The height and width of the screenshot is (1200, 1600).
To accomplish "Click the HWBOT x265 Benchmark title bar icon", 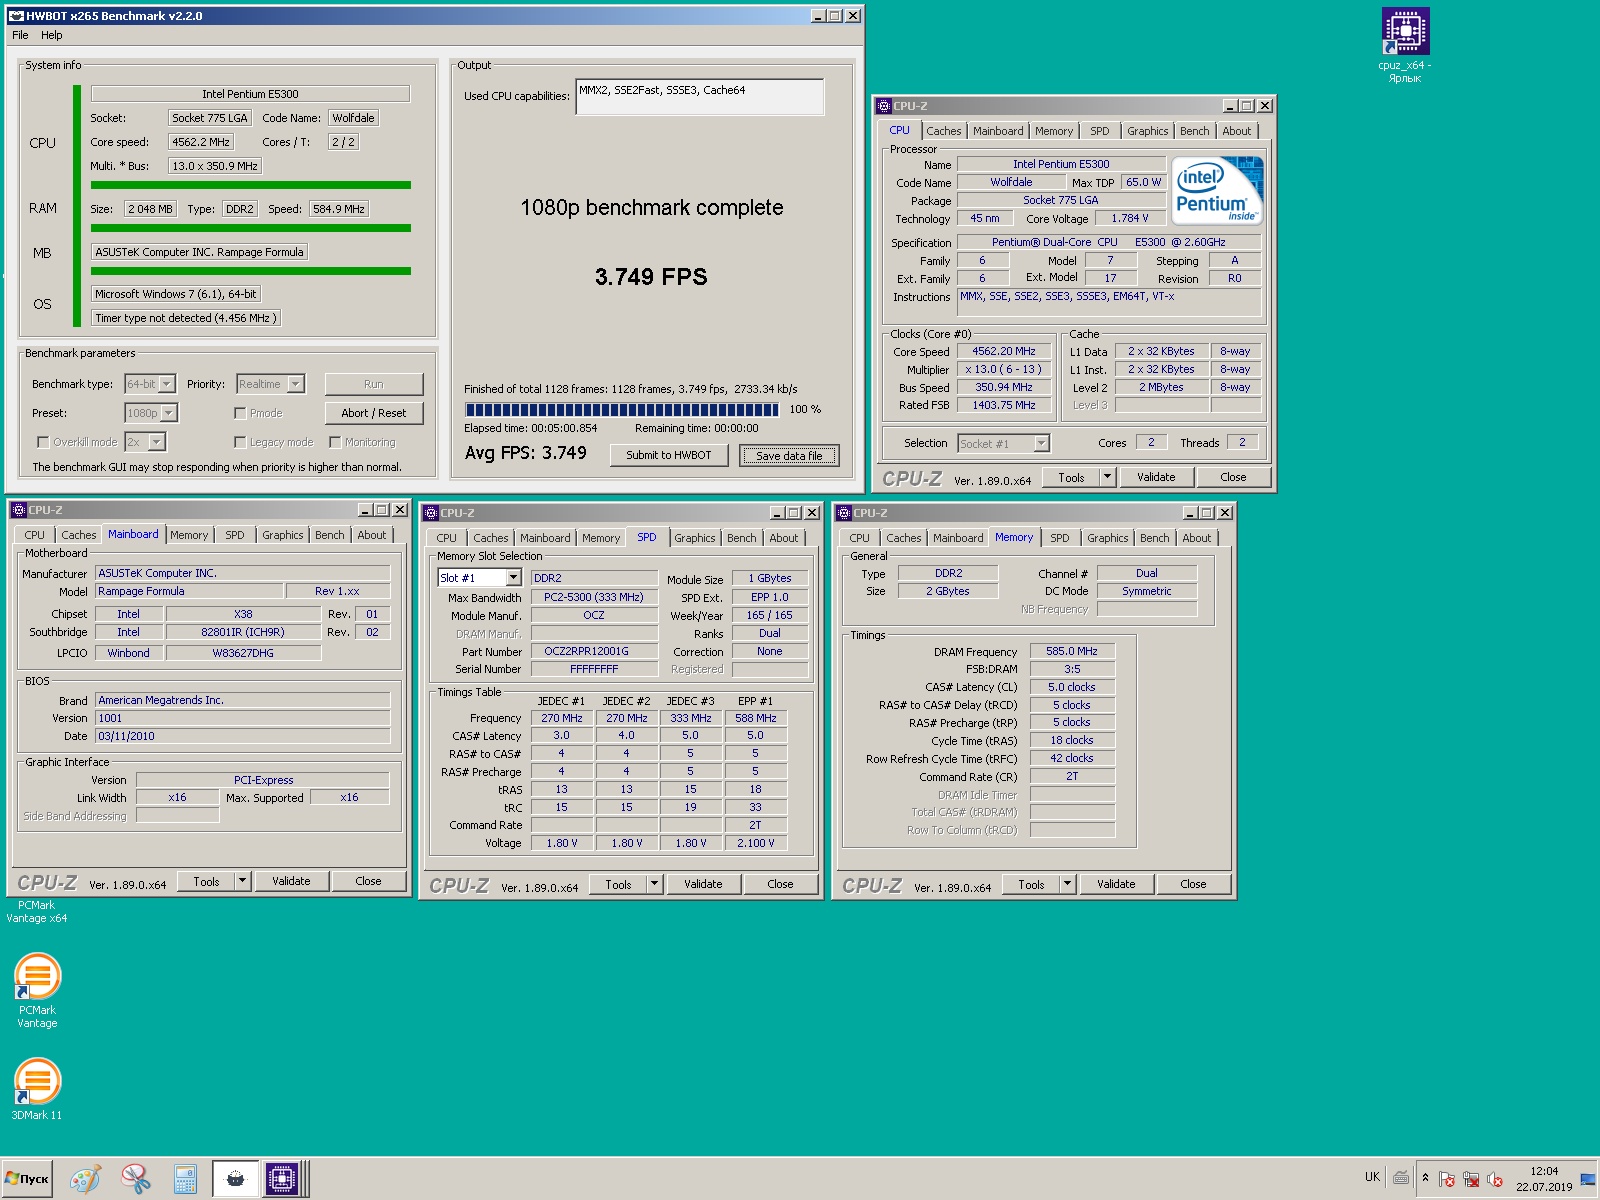I will tap(16, 16).
